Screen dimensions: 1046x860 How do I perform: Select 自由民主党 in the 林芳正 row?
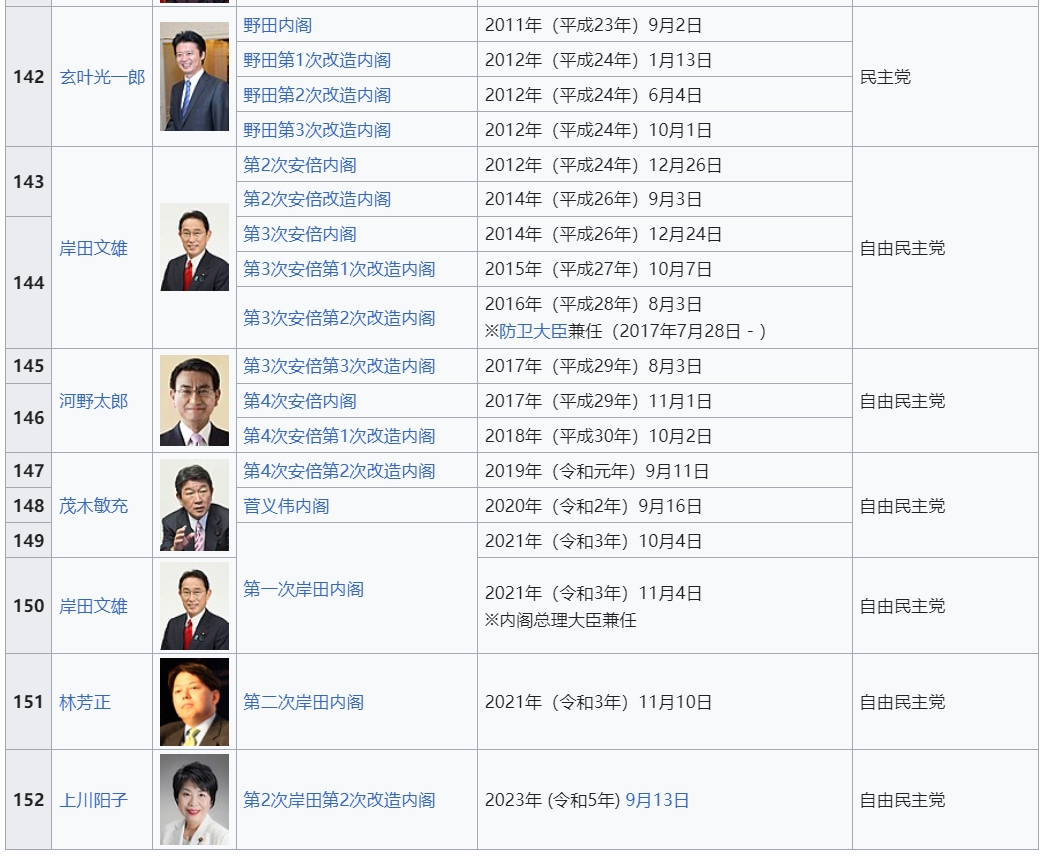pyautogui.click(x=903, y=702)
